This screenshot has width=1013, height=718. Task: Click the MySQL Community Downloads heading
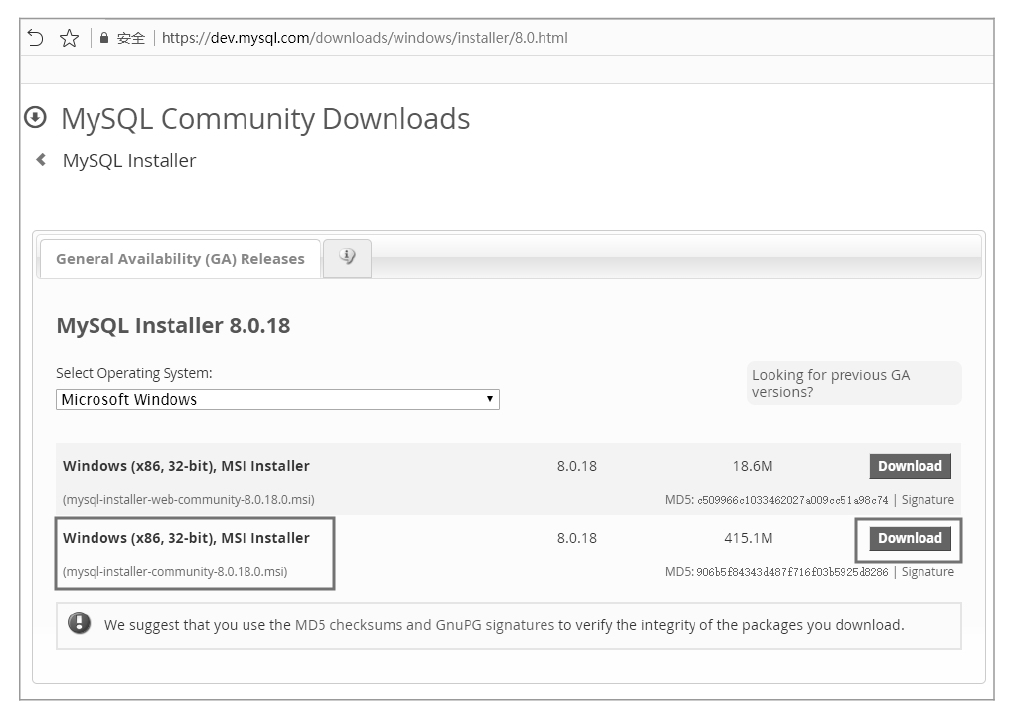[265, 118]
